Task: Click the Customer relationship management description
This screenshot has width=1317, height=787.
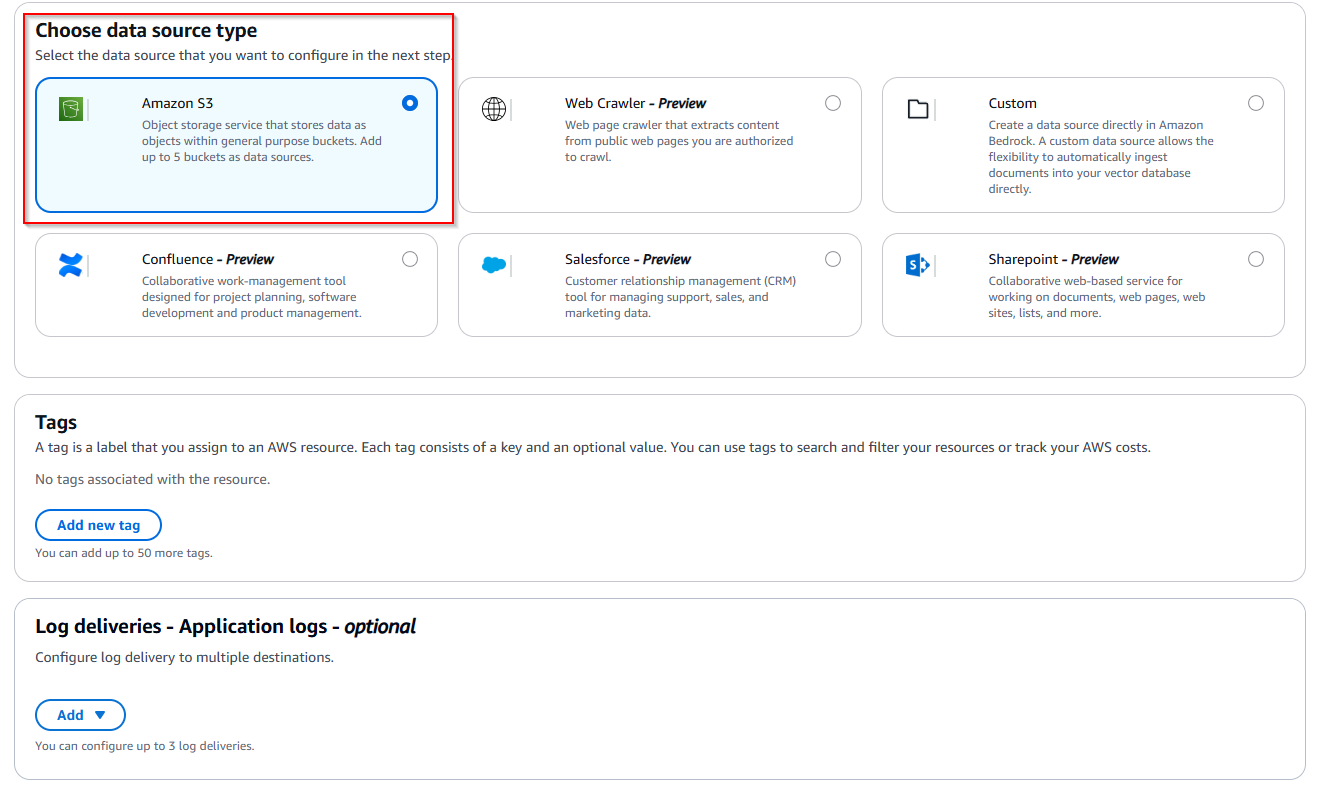Action: tap(680, 297)
